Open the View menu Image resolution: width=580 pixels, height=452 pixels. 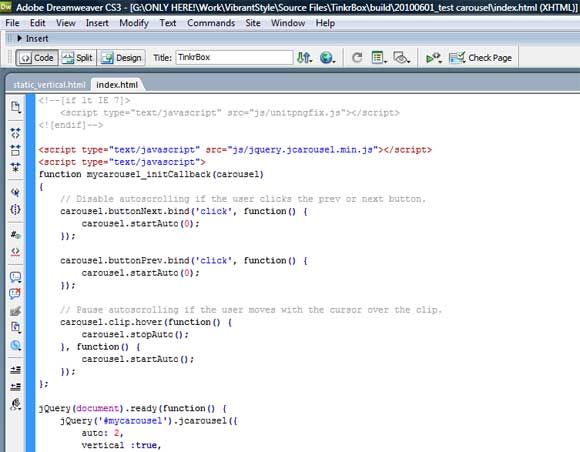[66, 23]
